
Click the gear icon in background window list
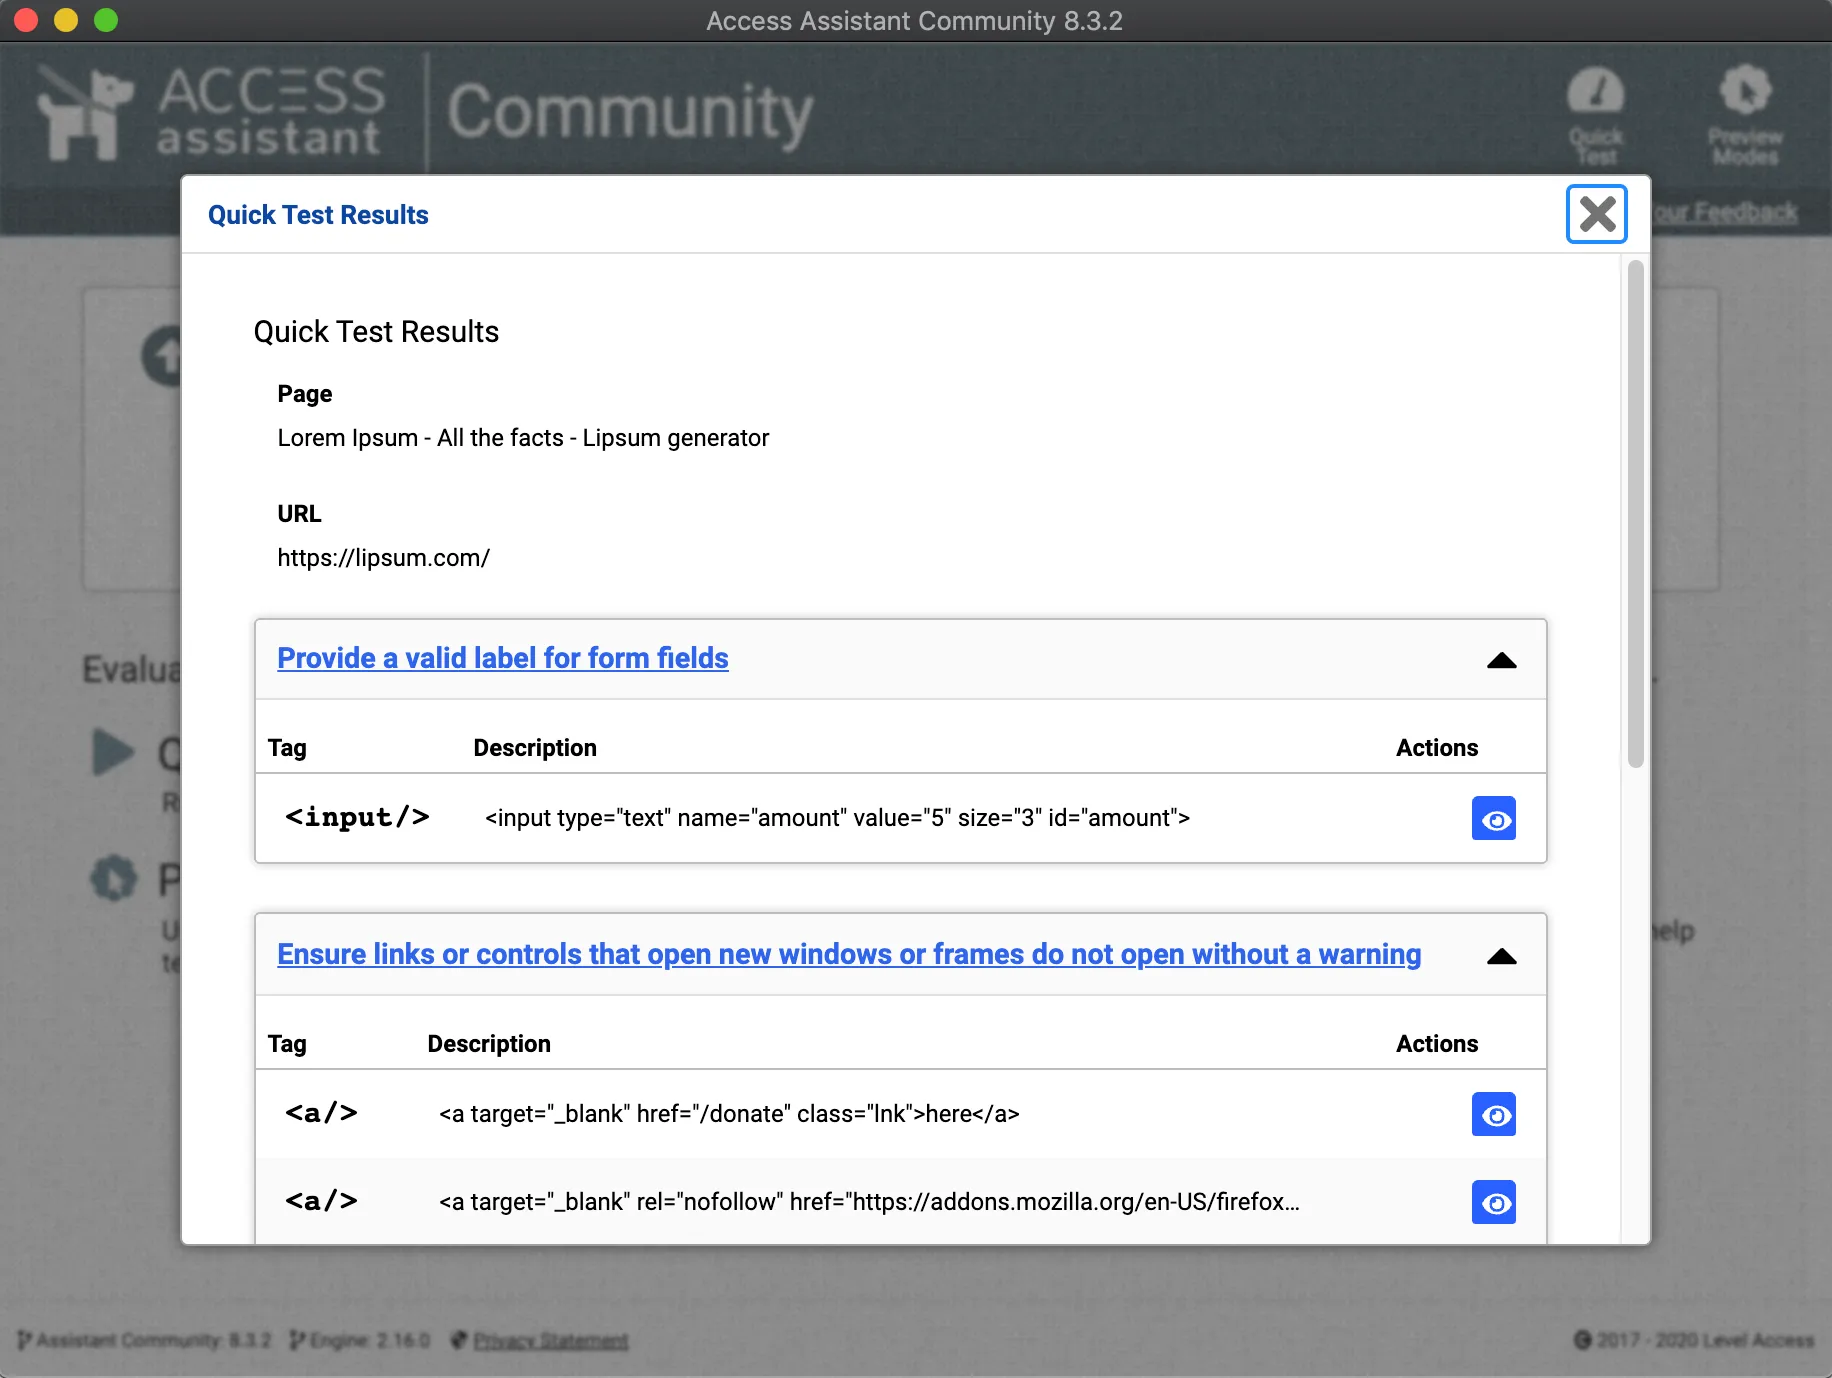pyautogui.click(x=113, y=878)
